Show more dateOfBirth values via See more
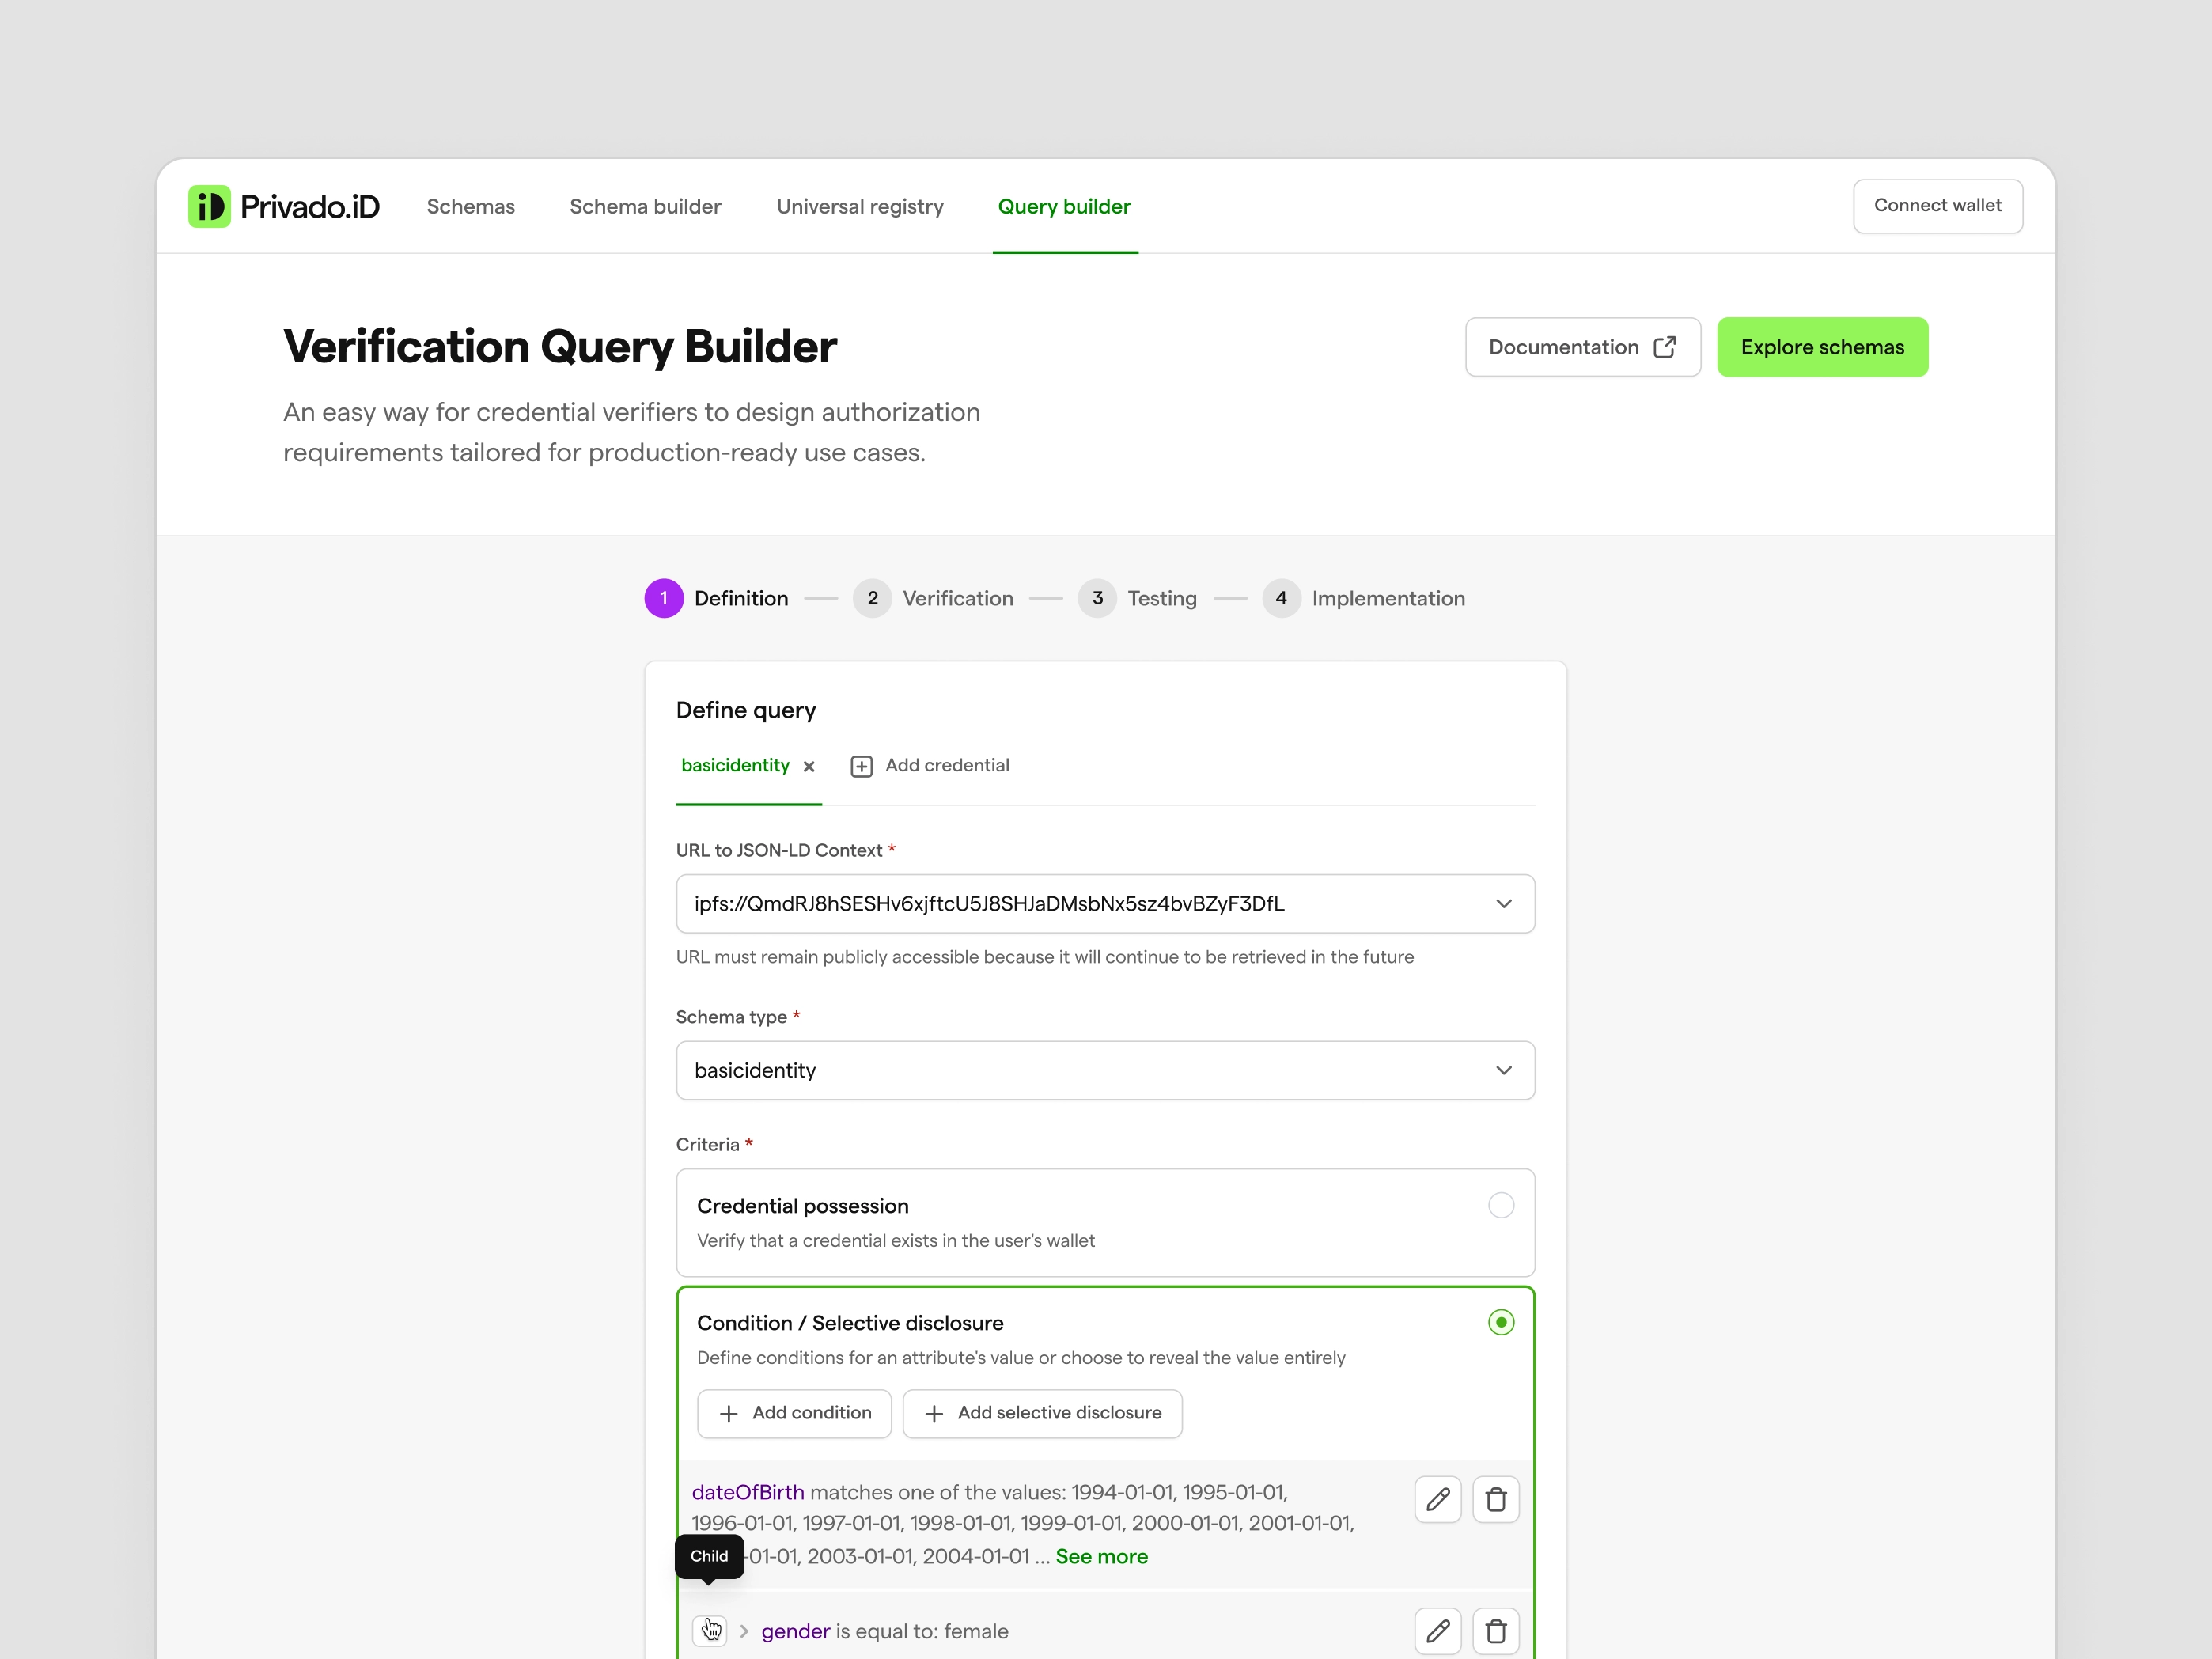This screenshot has height=1659, width=2212. 1101,1556
